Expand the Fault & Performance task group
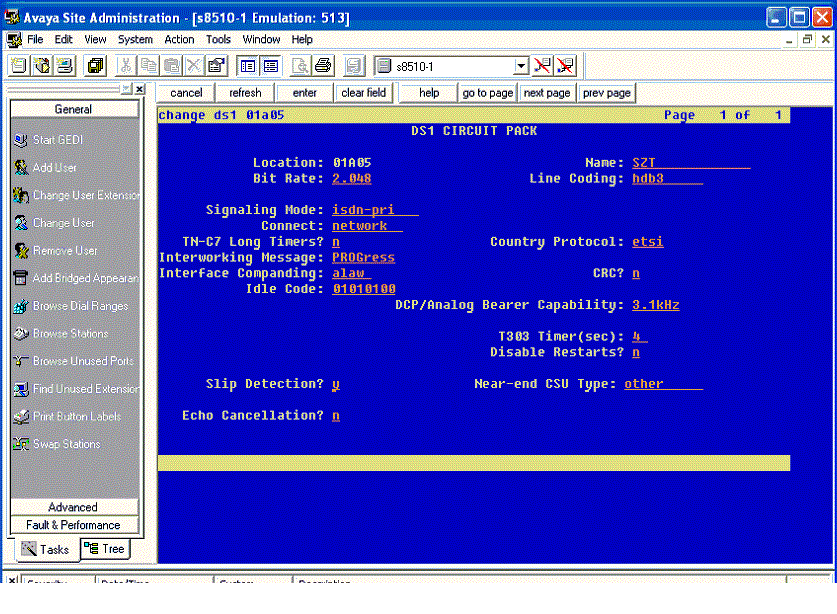837x614 pixels. click(x=74, y=525)
